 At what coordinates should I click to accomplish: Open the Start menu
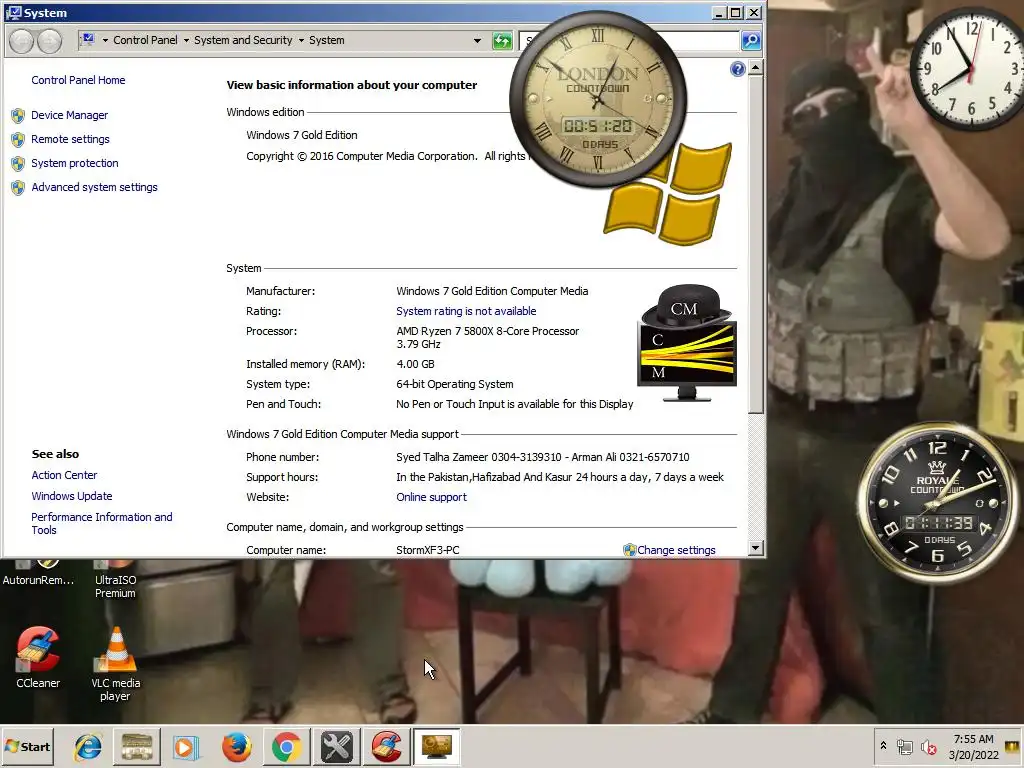(27, 746)
